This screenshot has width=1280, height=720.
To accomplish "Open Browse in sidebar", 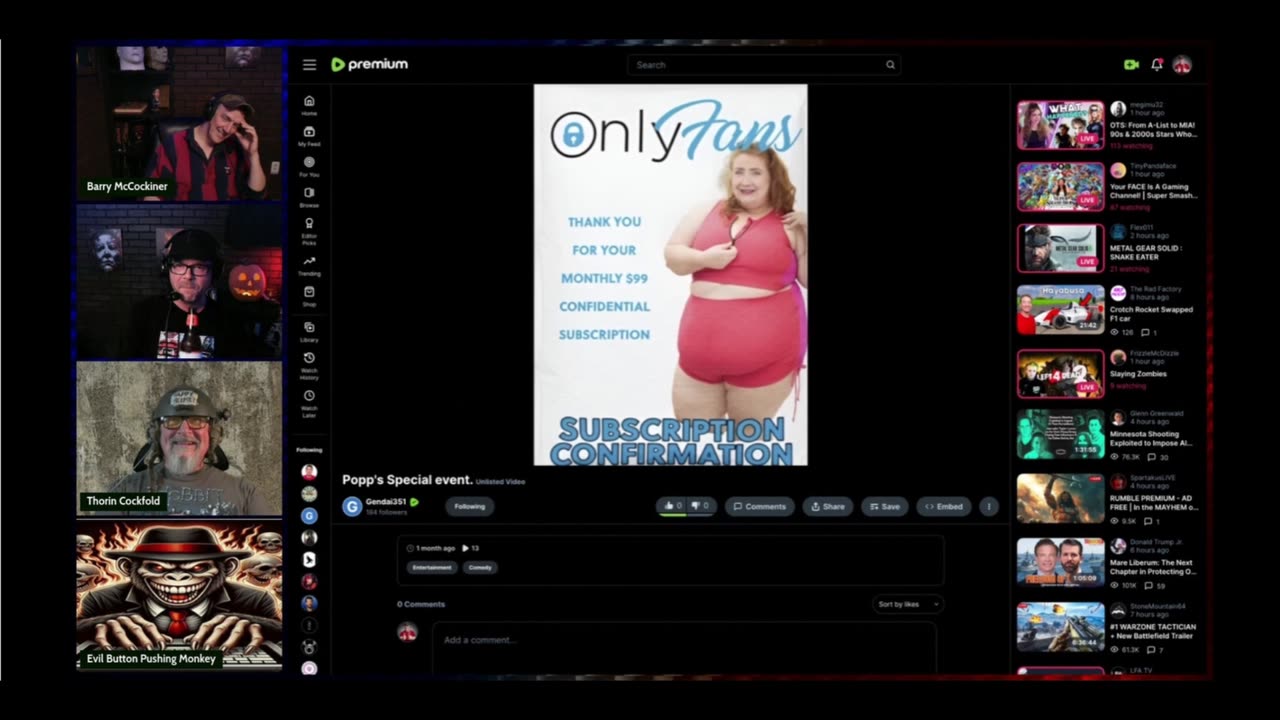I will [x=309, y=197].
